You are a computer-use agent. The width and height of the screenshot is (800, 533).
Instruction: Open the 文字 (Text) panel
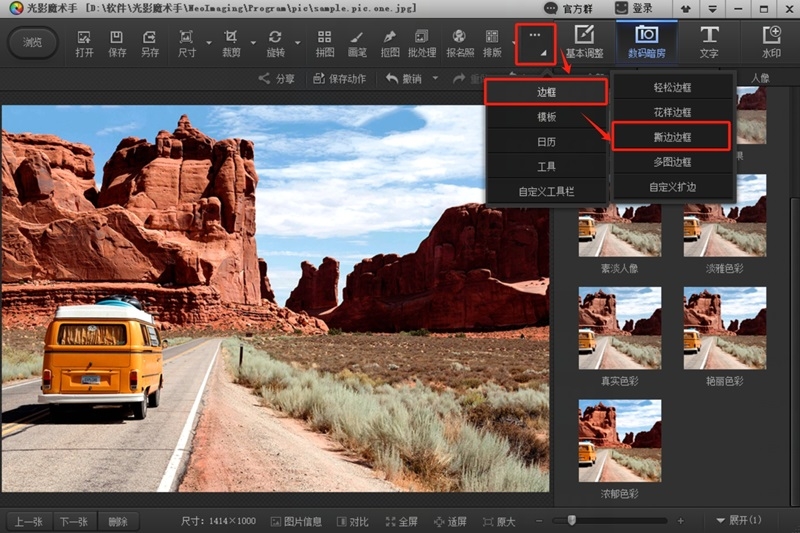[709, 42]
